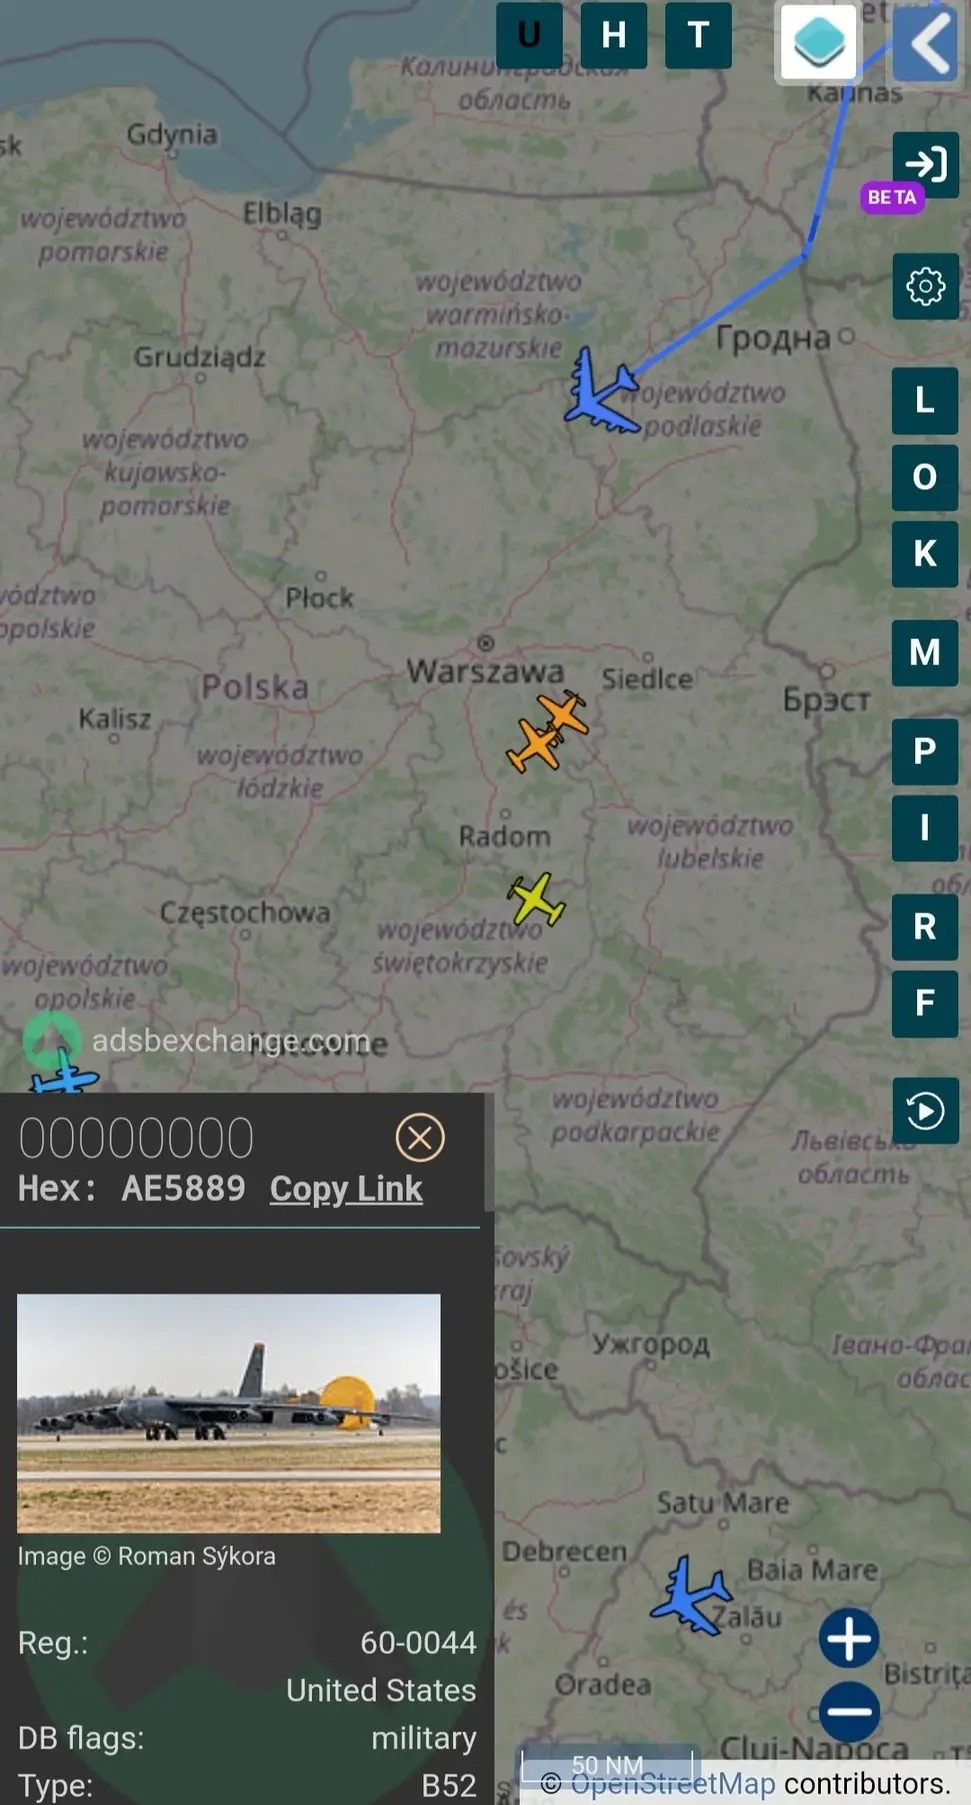Click the Copy Link link
971x1805 pixels.
click(346, 1189)
